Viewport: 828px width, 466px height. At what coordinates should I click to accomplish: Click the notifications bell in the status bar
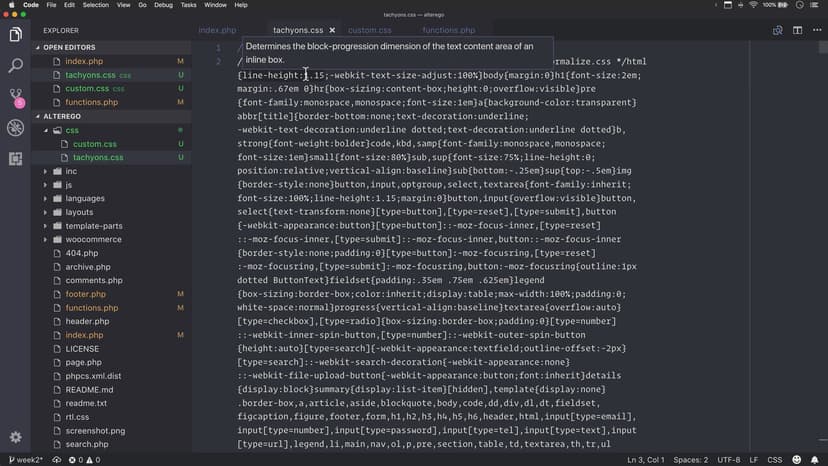[815, 459]
